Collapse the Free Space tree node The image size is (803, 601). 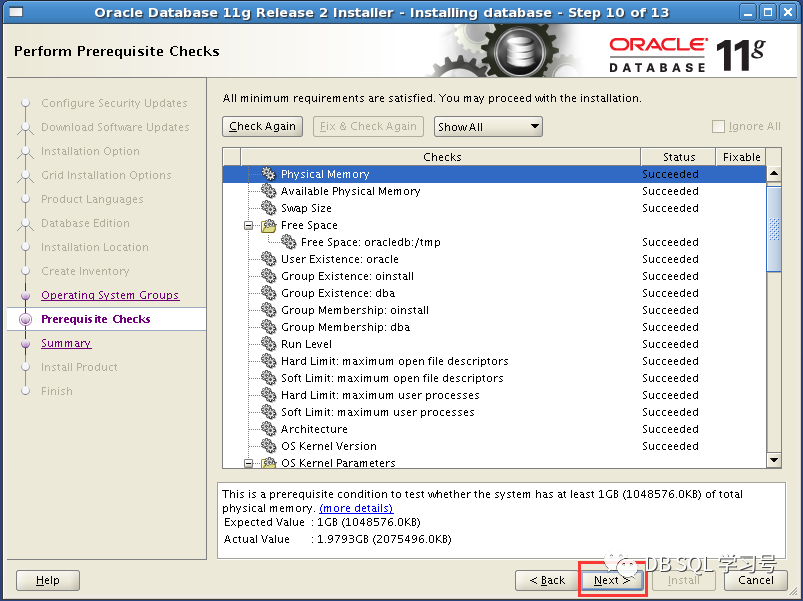pos(248,225)
